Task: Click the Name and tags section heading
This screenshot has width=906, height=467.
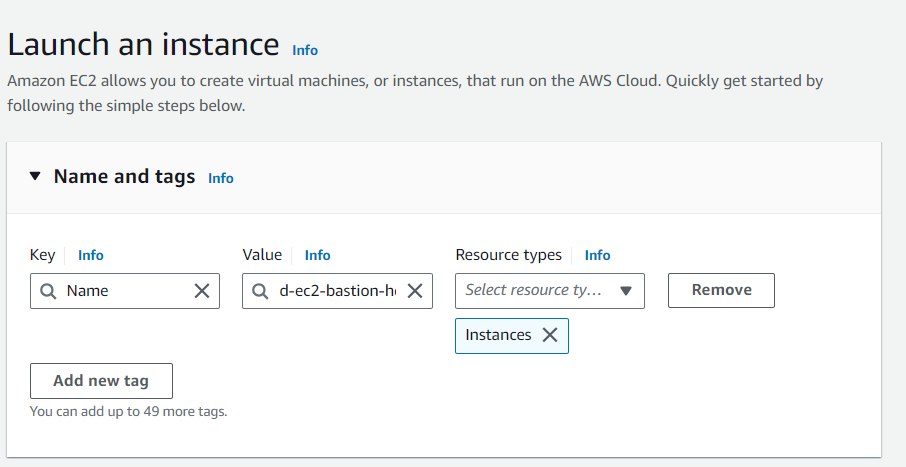Action: coord(124,177)
